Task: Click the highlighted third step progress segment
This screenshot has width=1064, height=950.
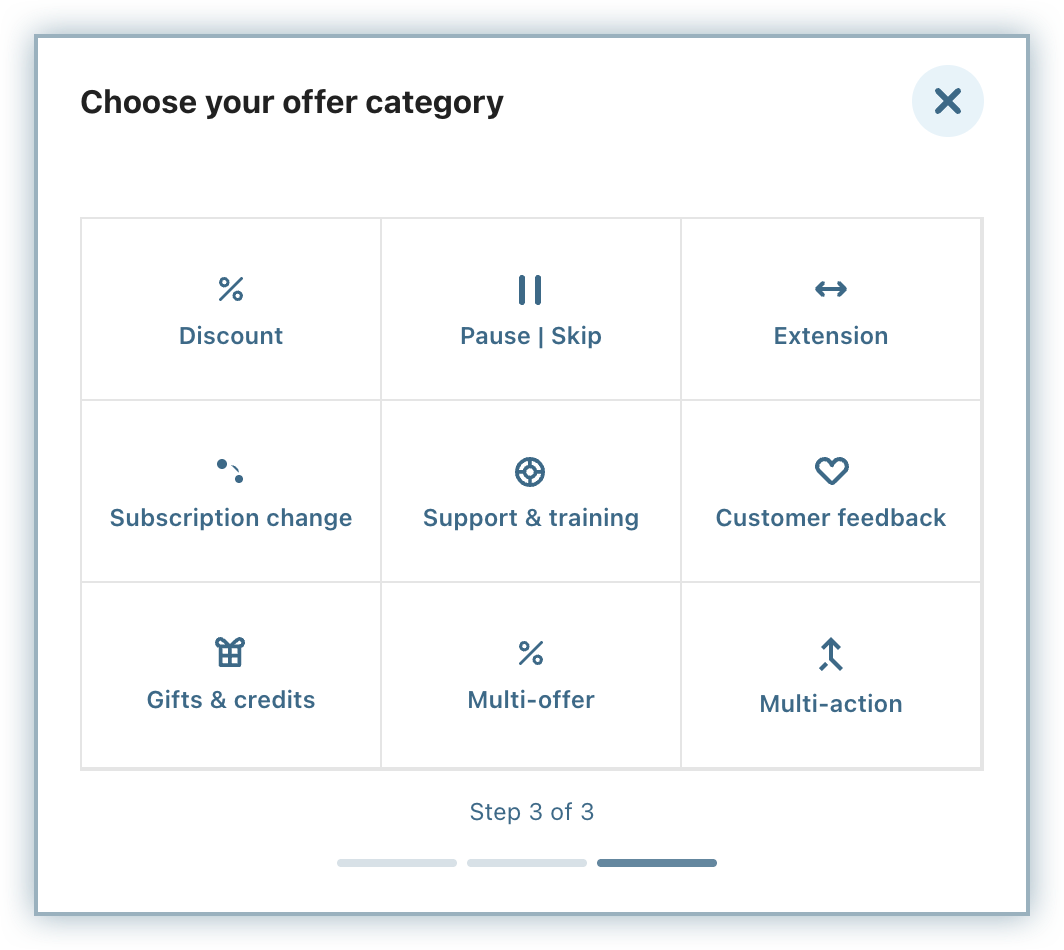Action: pos(657,863)
